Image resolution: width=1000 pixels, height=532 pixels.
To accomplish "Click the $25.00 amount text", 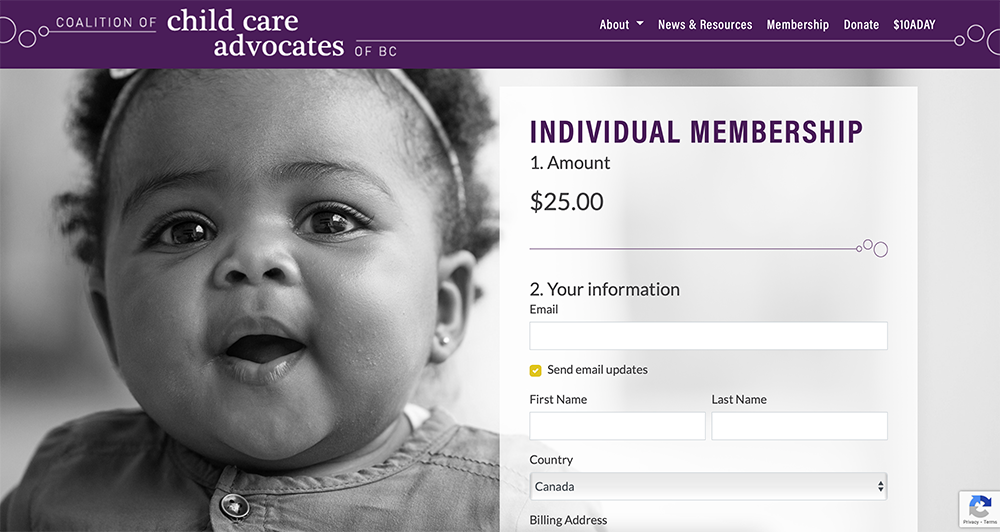I will 566,202.
